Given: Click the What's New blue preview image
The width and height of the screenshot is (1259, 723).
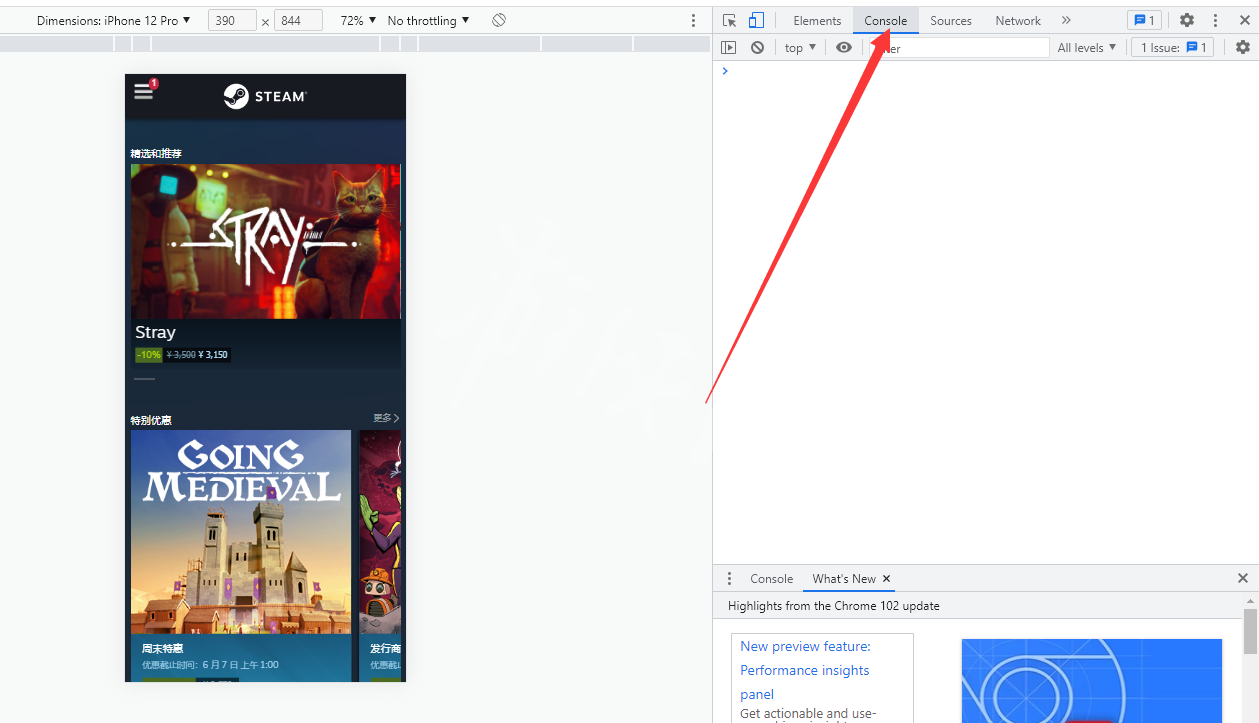Looking at the screenshot, I should click(x=1091, y=681).
